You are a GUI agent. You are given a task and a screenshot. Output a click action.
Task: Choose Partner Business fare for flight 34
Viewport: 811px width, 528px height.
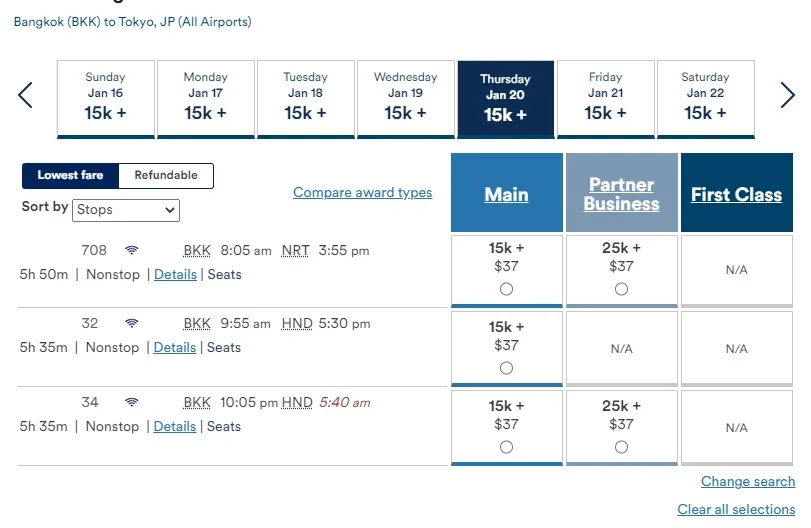coord(621,447)
